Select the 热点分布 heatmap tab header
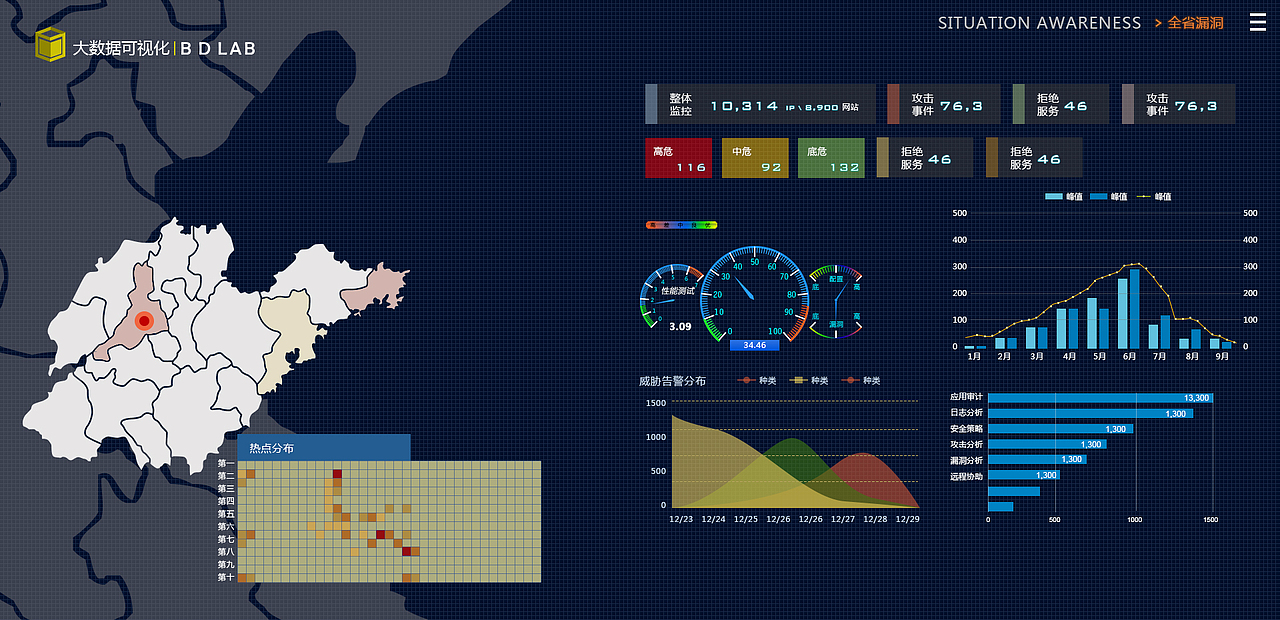This screenshot has width=1280, height=620. (324, 448)
